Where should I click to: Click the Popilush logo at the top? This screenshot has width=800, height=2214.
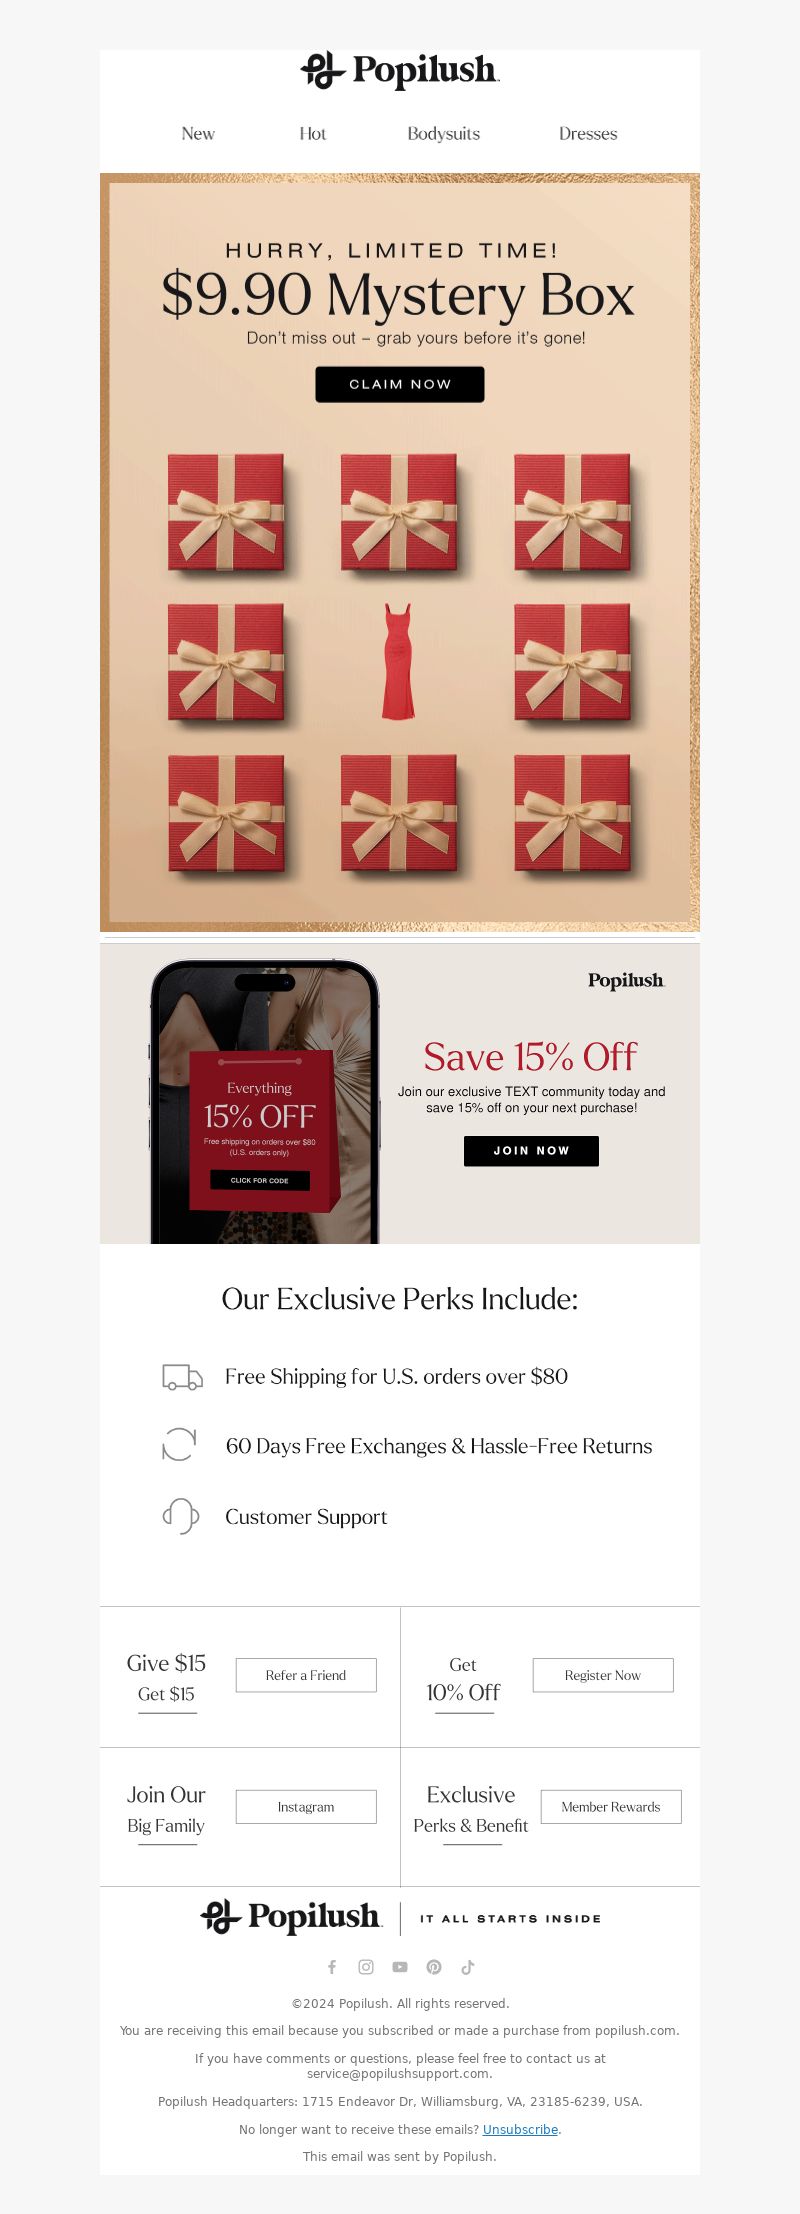(400, 70)
